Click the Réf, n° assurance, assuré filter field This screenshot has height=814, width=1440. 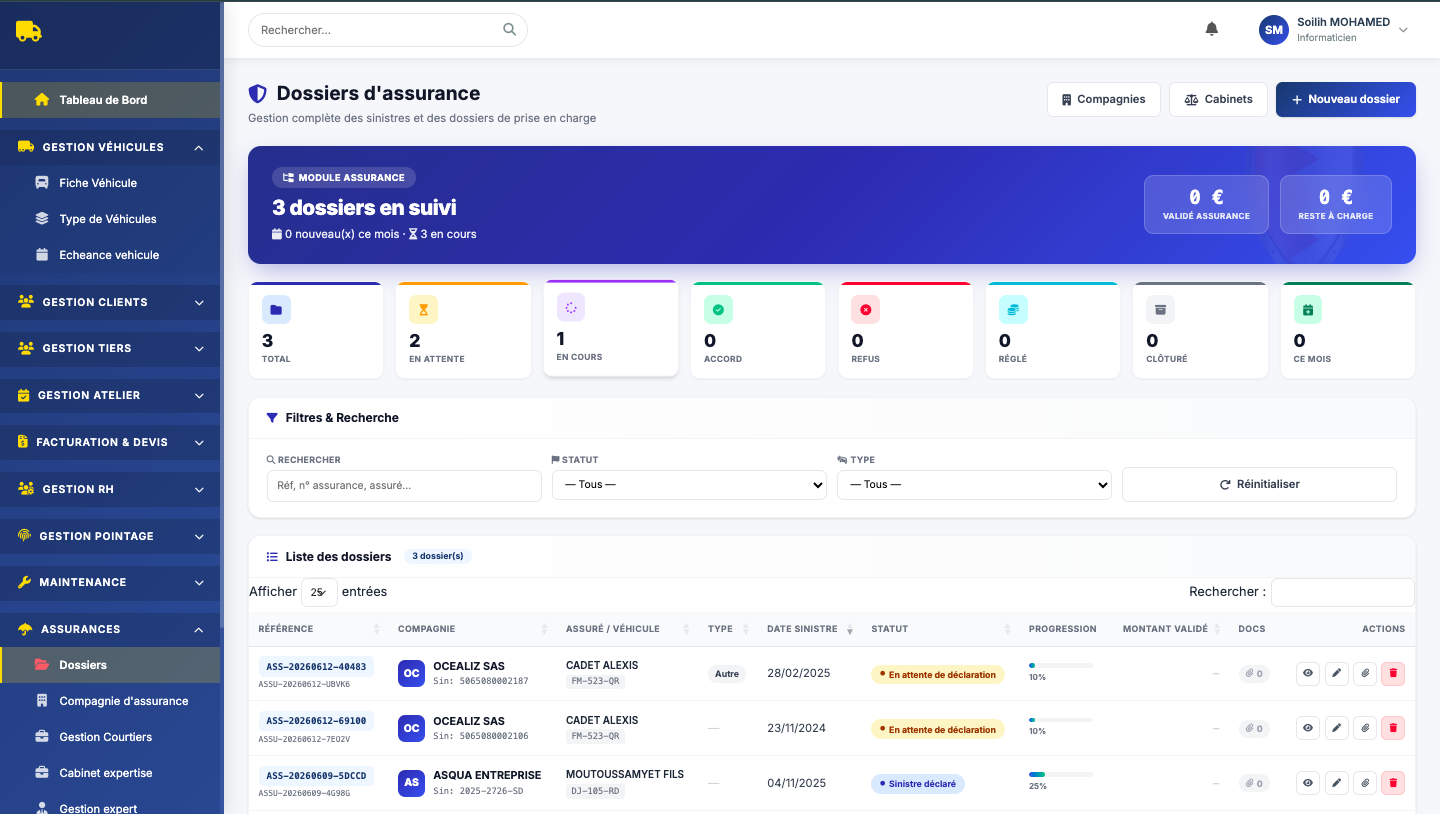(x=404, y=486)
